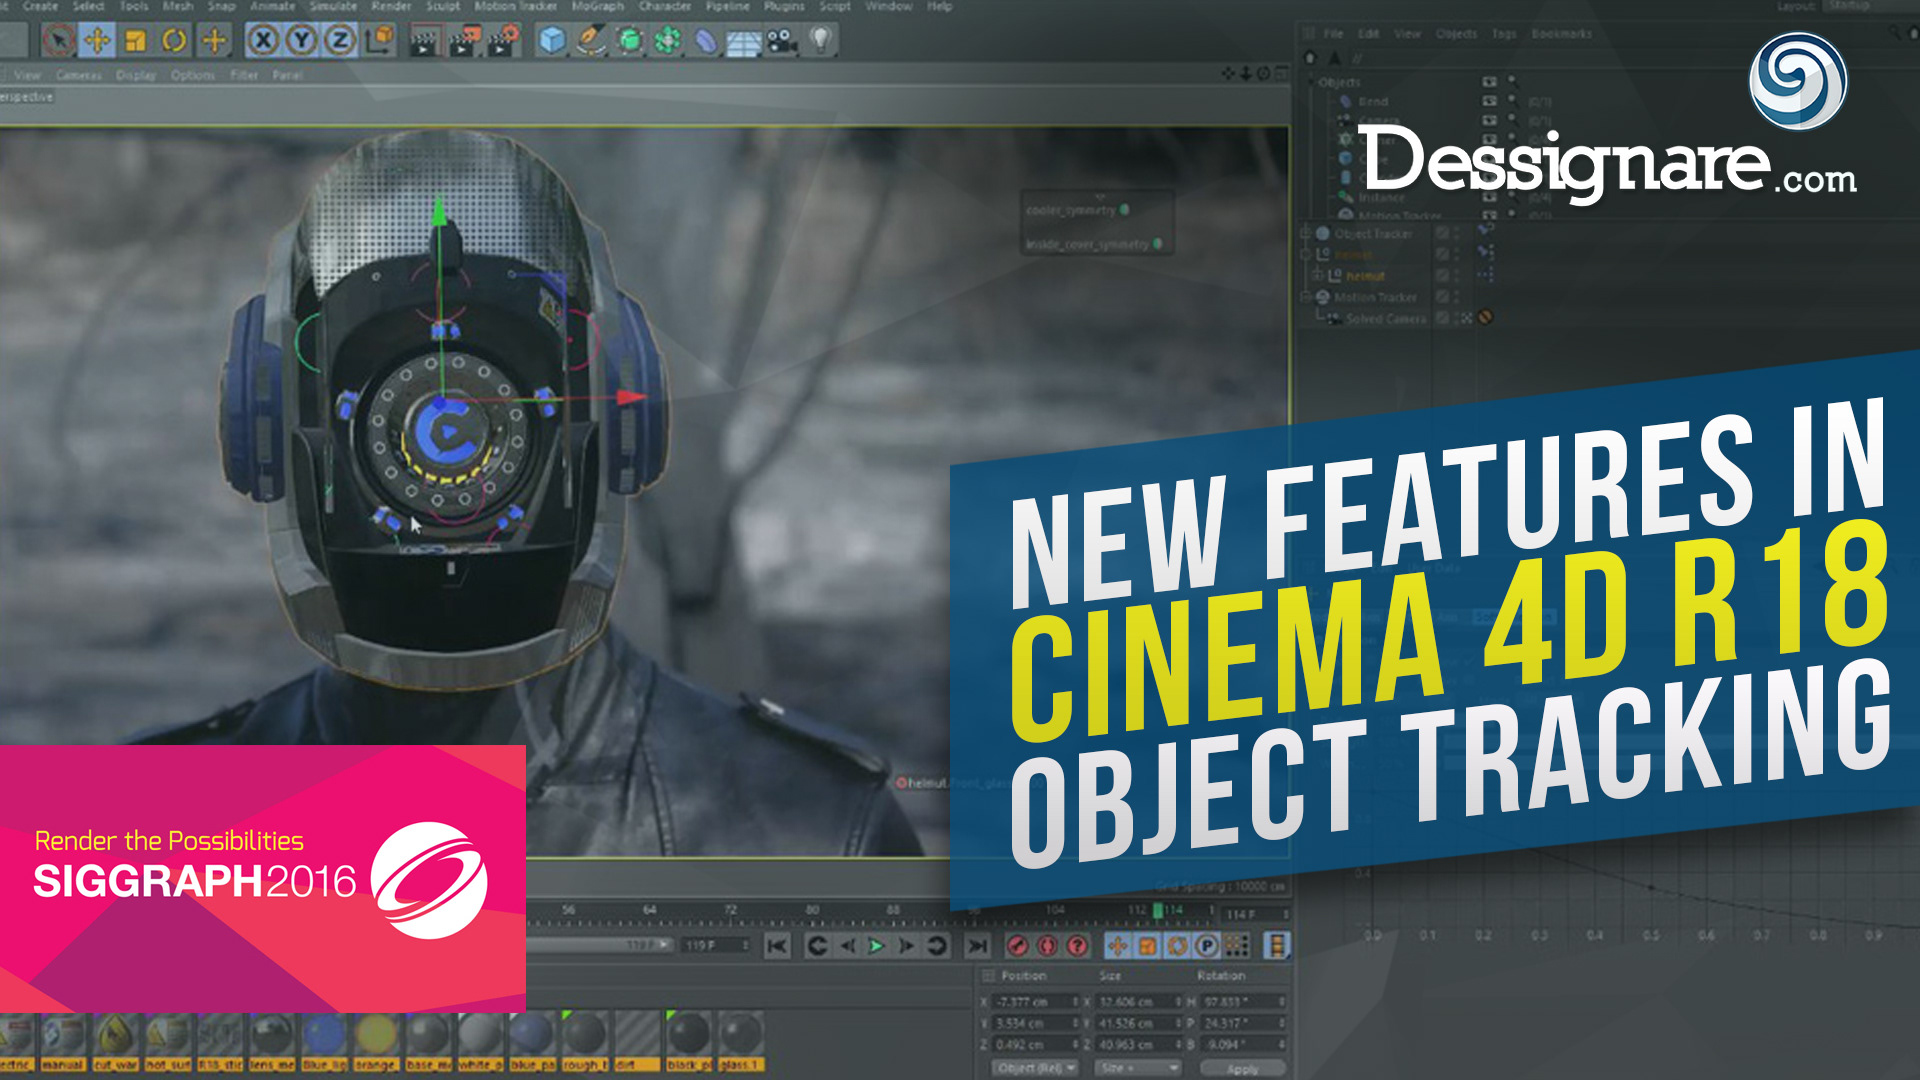Click the red keyframe selection question icon
The width and height of the screenshot is (1920, 1080).
click(x=1078, y=946)
